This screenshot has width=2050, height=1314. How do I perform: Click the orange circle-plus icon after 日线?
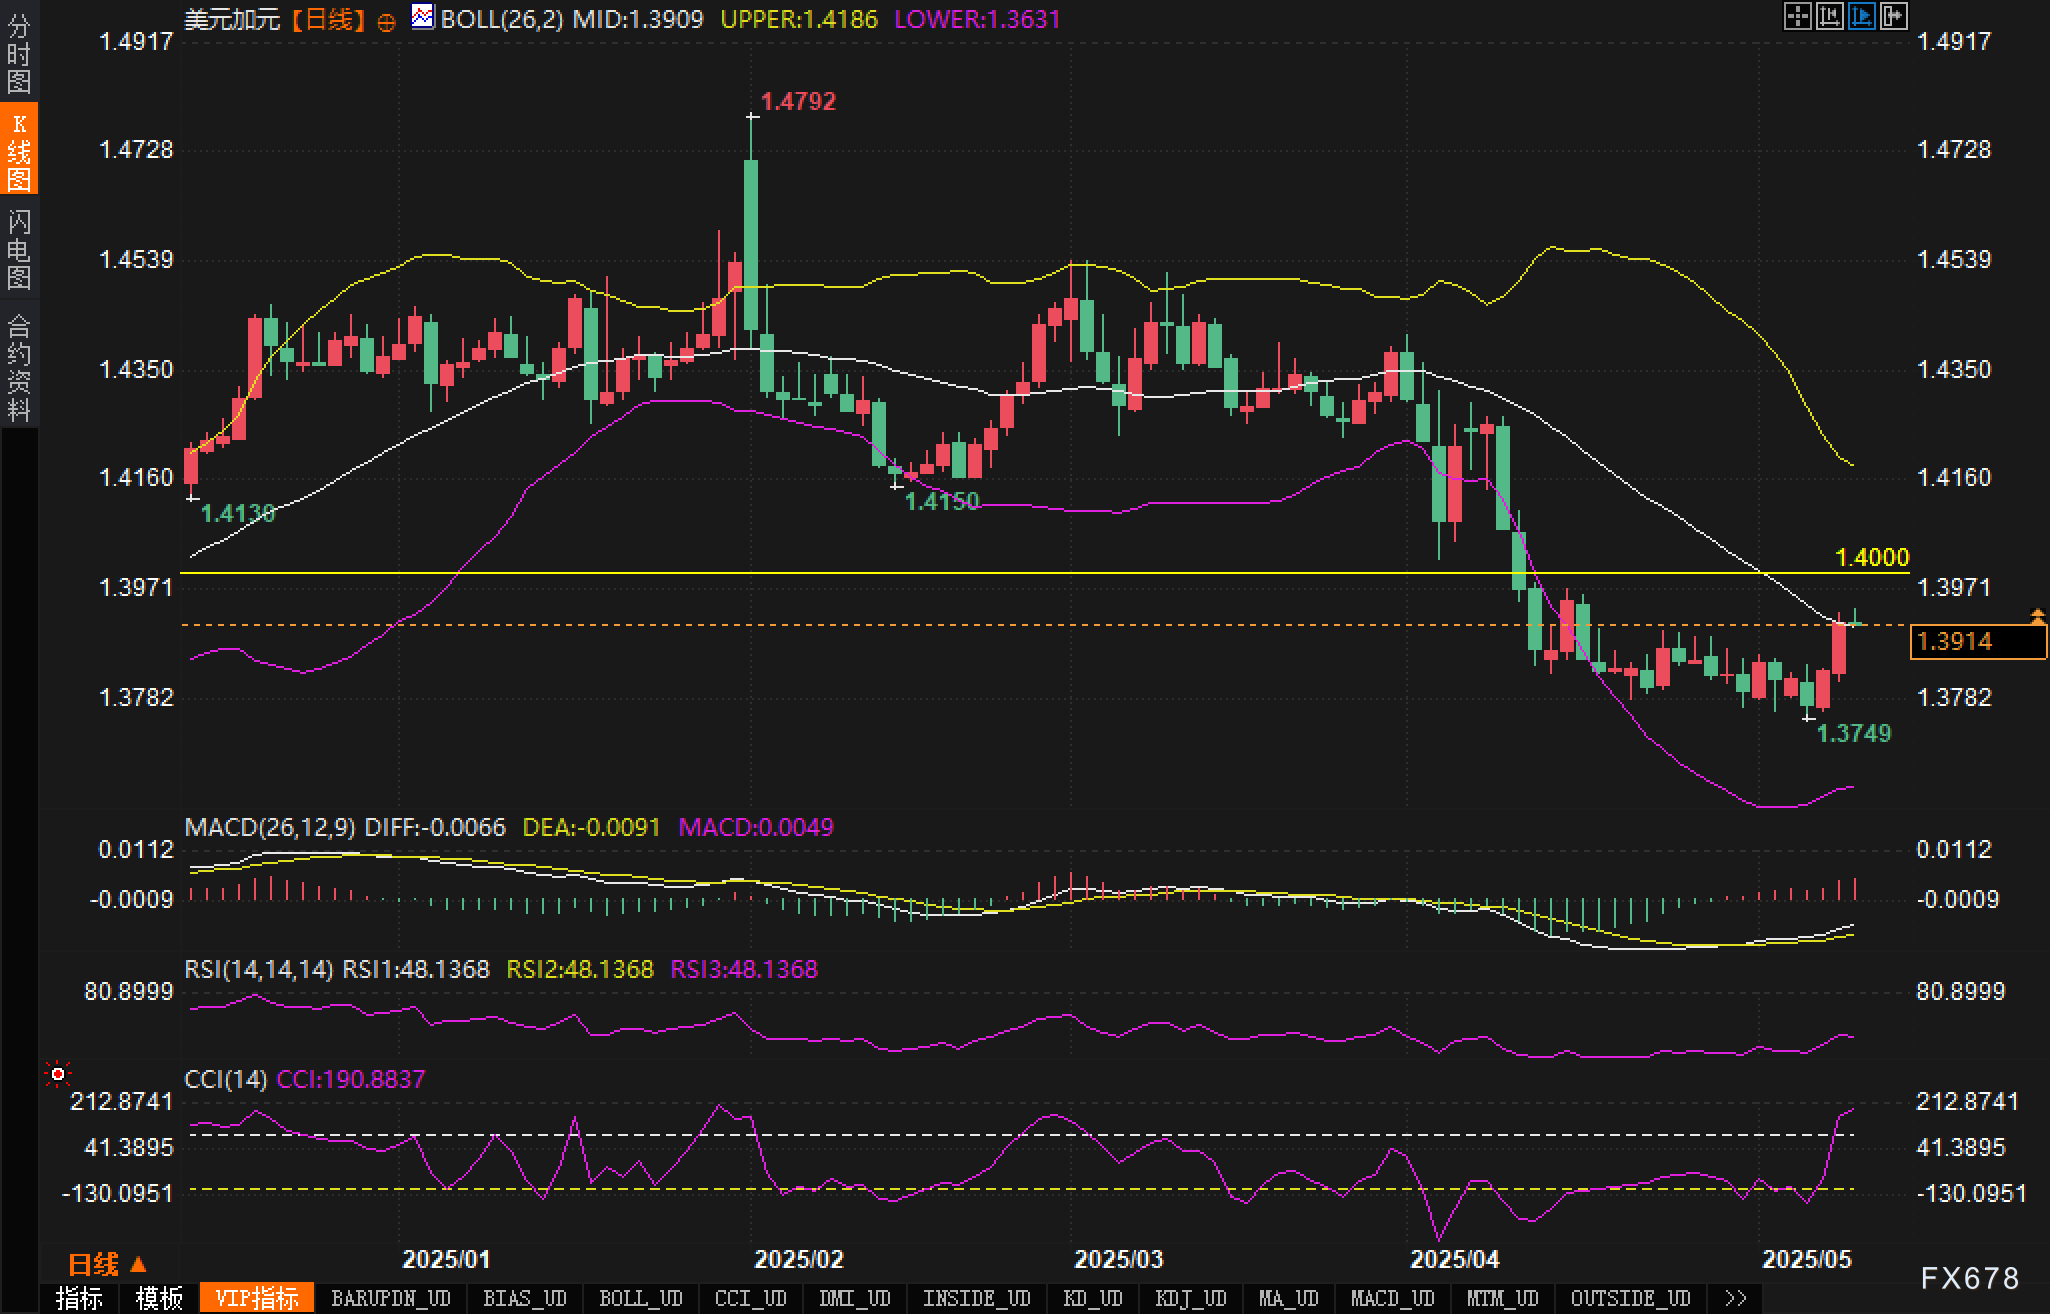tap(386, 22)
